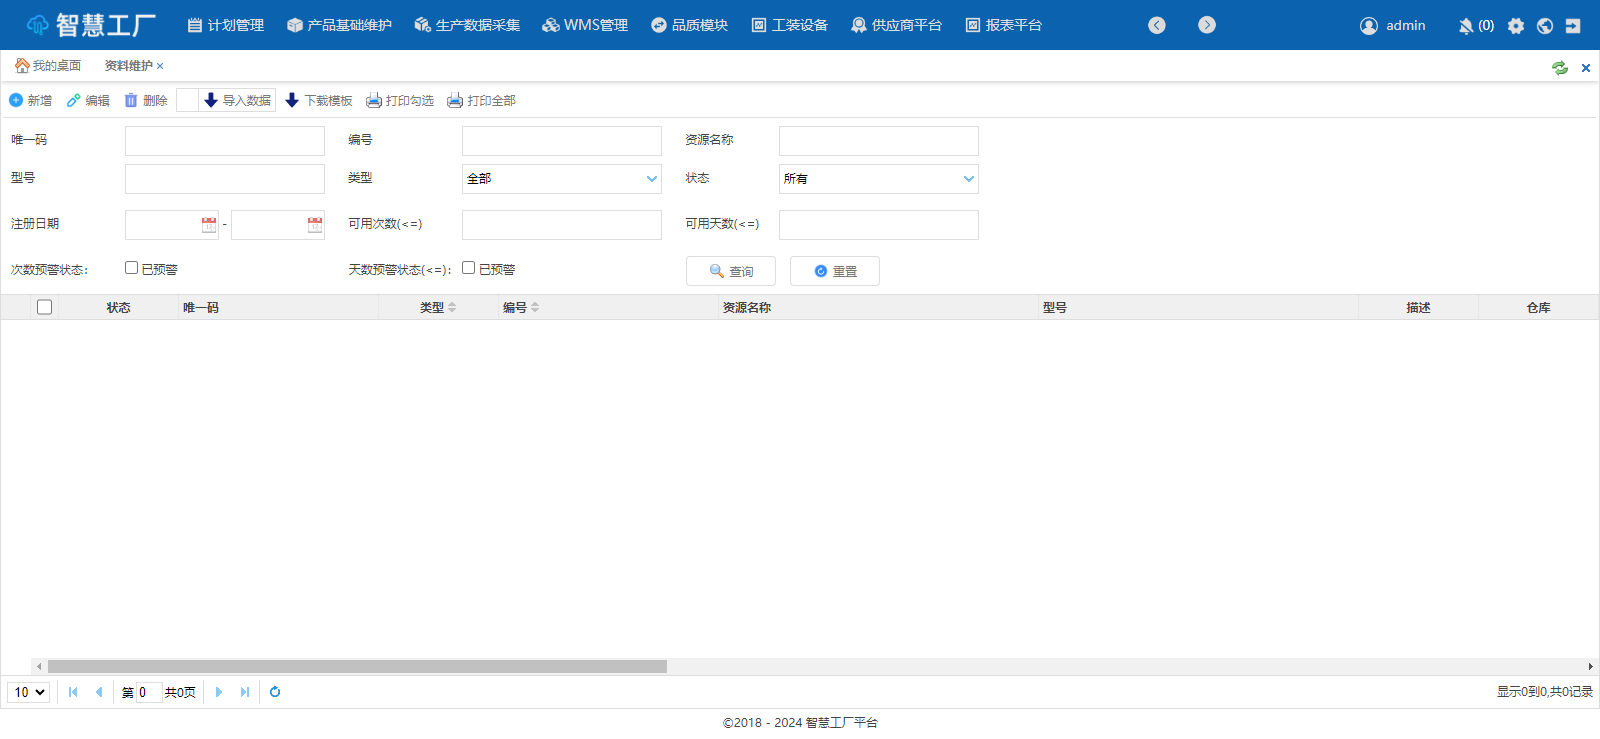The height and width of the screenshot is (739, 1600).
Task: Open the 状态 dropdown showing 所有
Action: point(878,179)
